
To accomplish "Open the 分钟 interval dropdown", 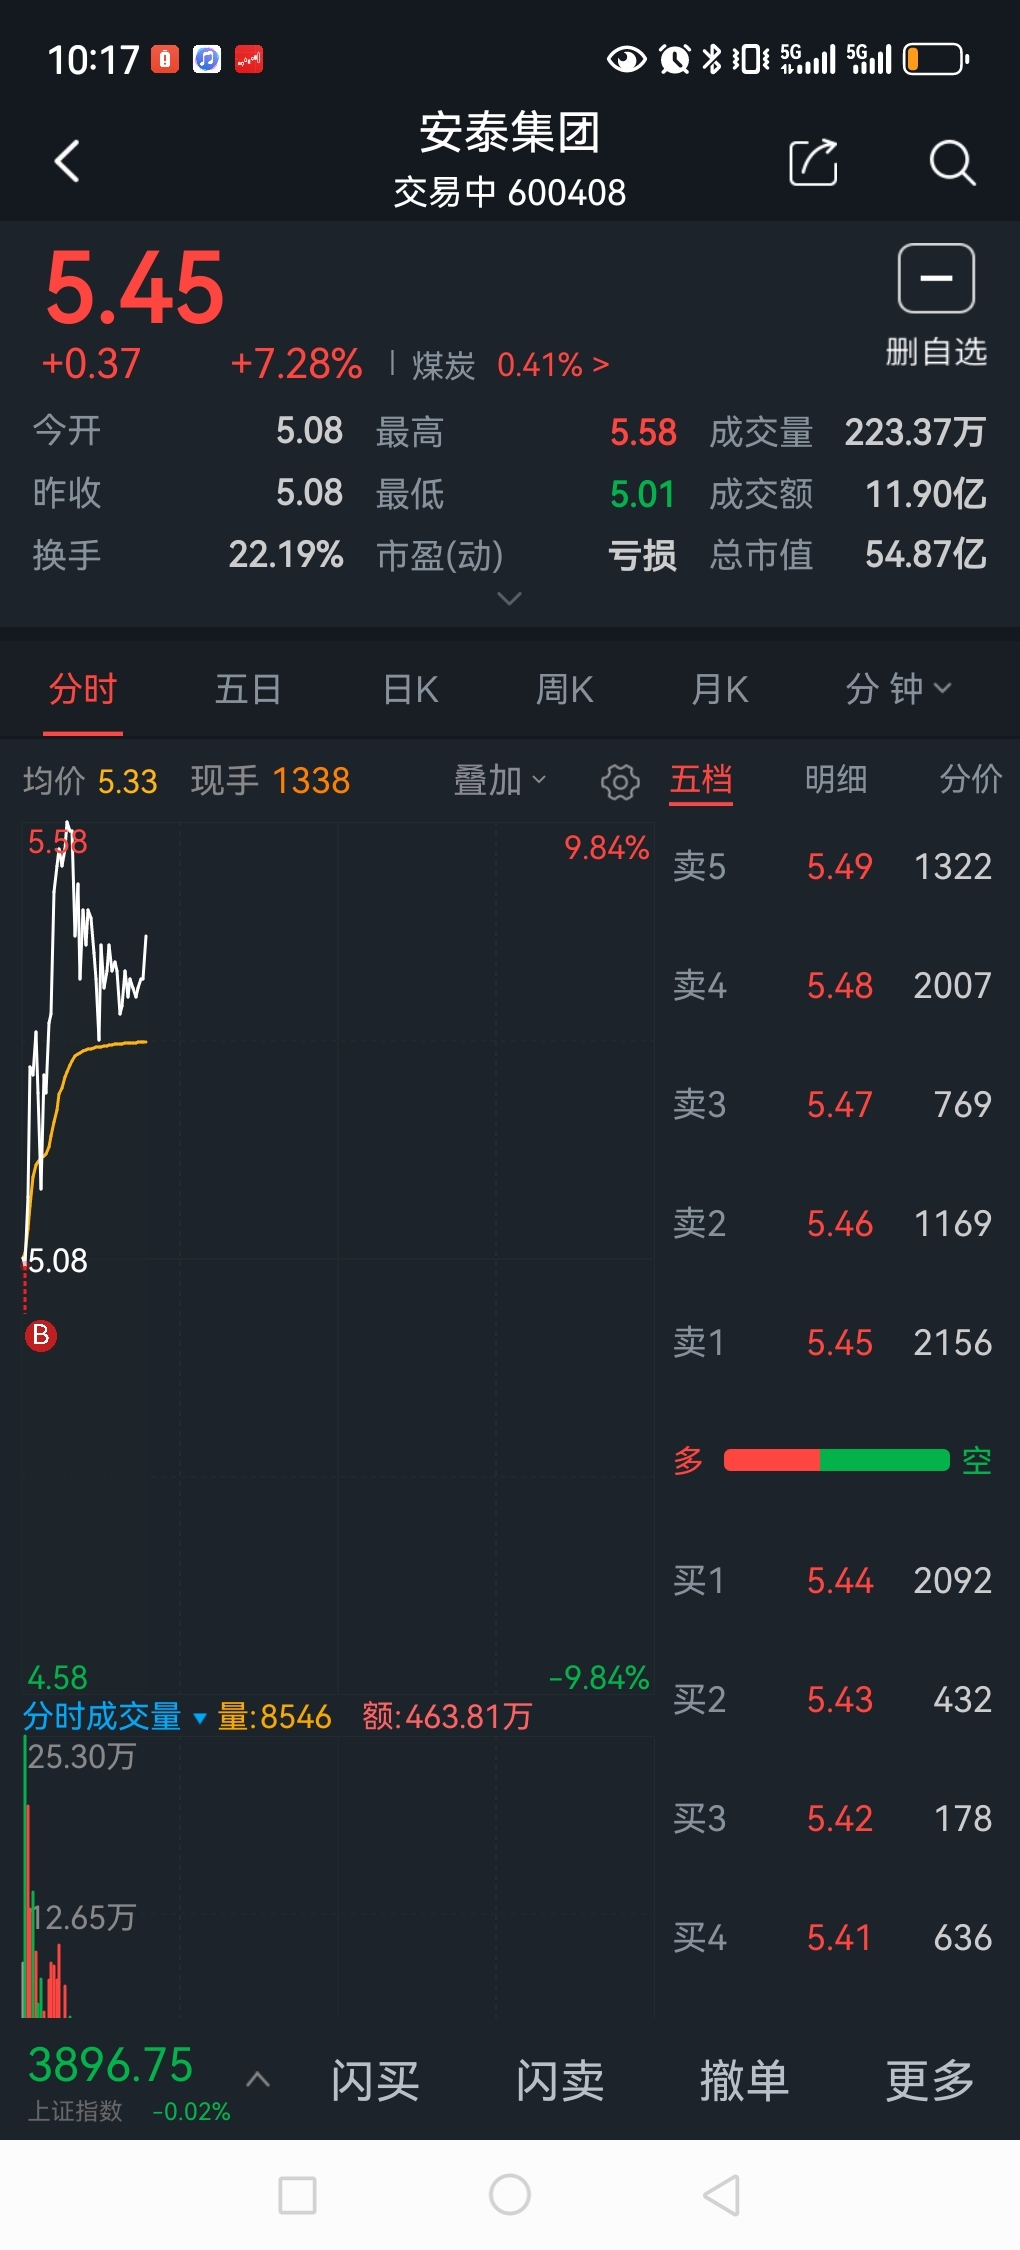I will point(898,689).
